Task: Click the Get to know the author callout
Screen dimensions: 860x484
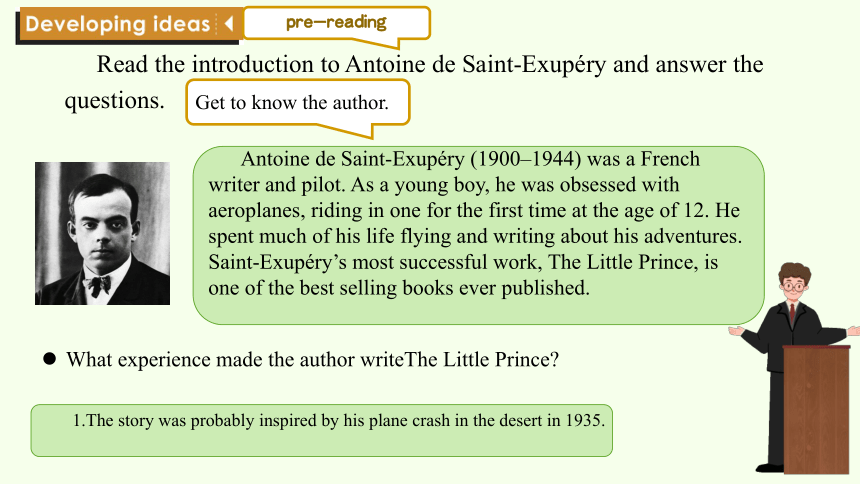Action: coord(297,103)
